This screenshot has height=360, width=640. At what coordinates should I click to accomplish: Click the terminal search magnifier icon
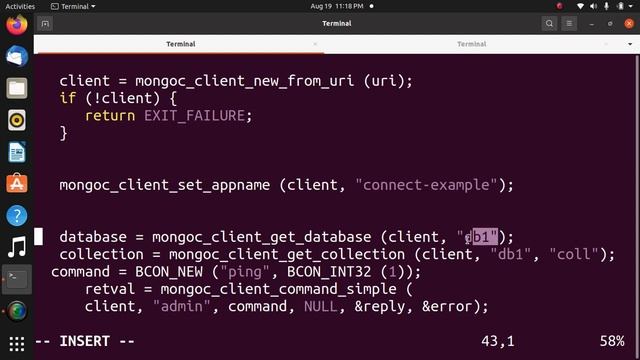tap(549, 24)
